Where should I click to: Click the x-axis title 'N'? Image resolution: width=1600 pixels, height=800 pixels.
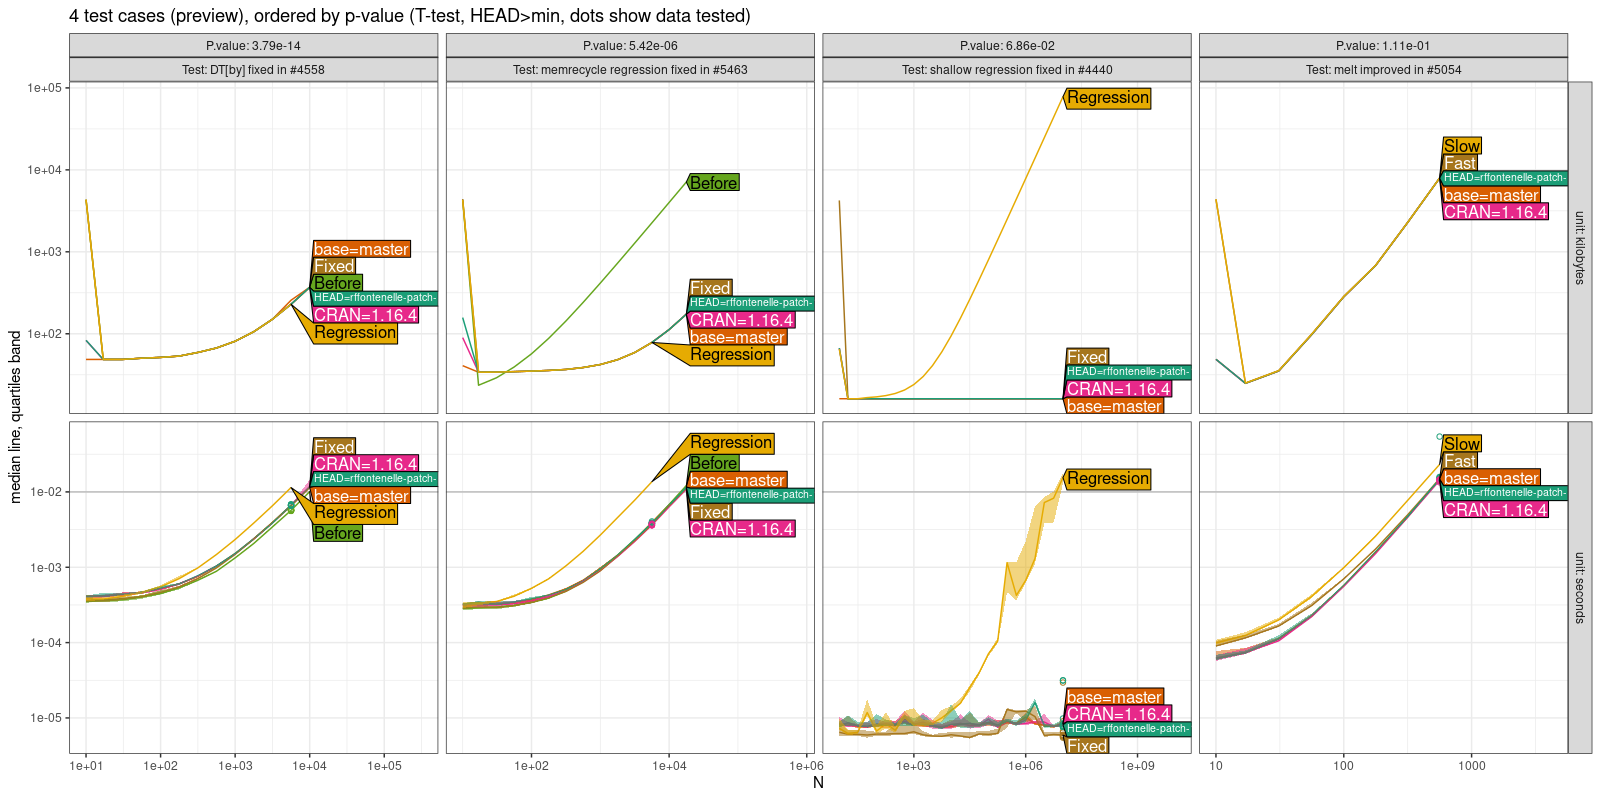818,783
